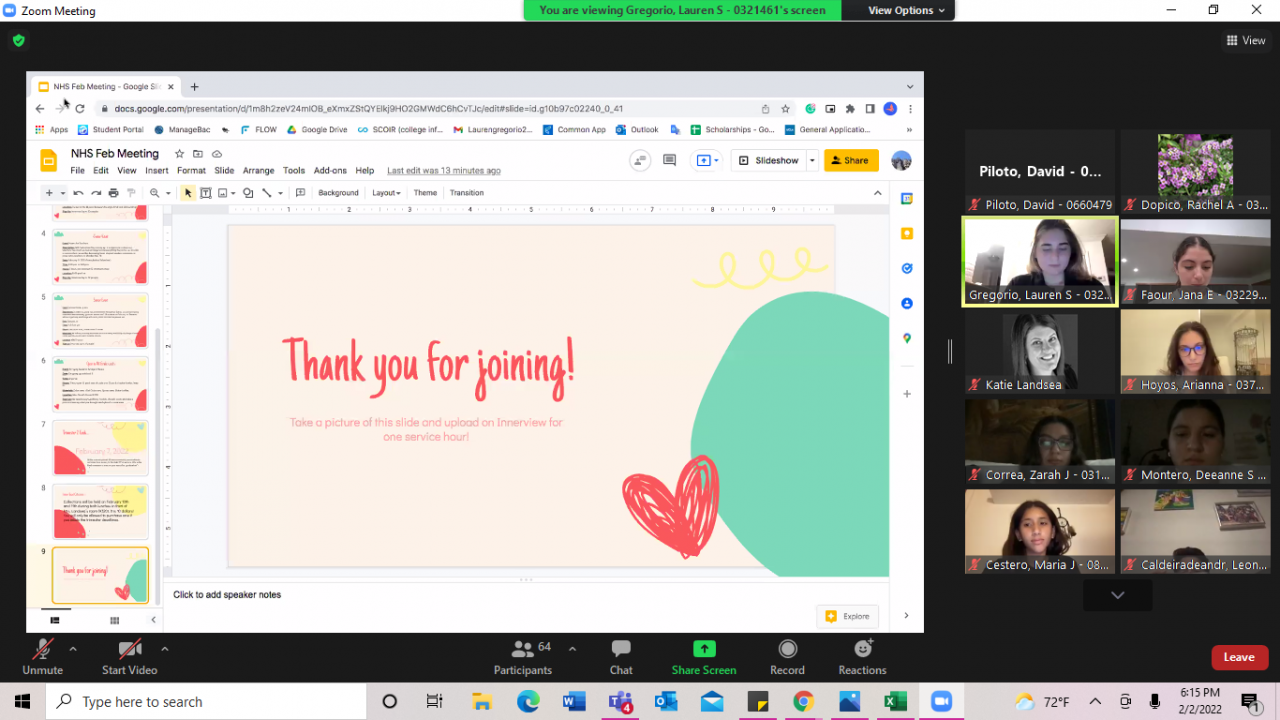This screenshot has width=1280, height=720.
Task: Launch Excel from the Windows taskbar
Action: pyautogui.click(x=895, y=701)
